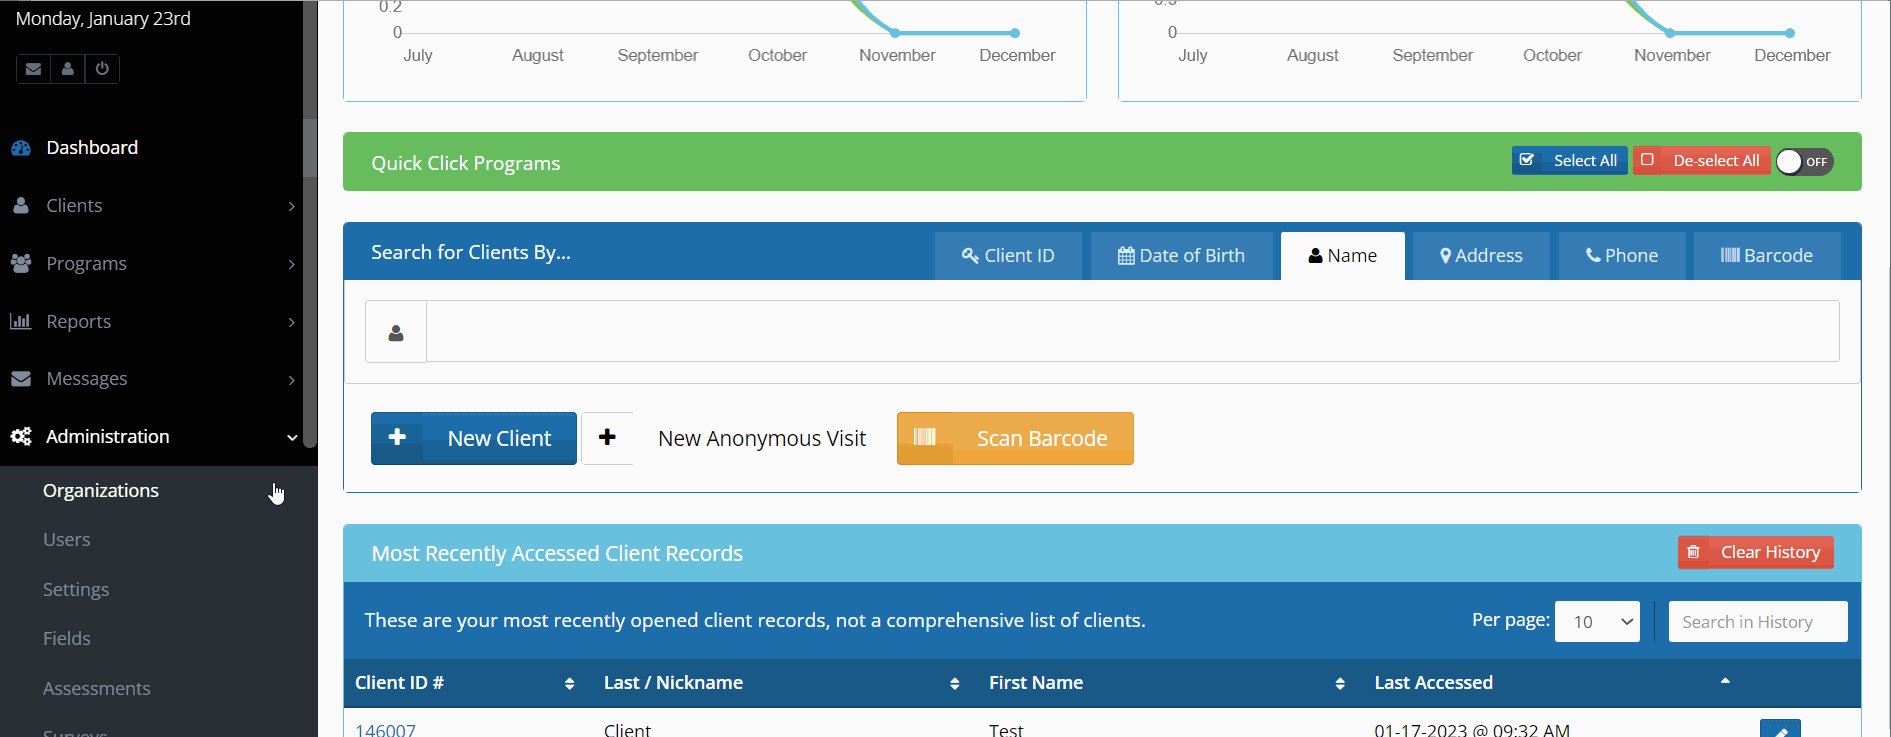This screenshot has height=737, width=1891.
Task: Click the person icon beside name search field
Action: point(396,332)
